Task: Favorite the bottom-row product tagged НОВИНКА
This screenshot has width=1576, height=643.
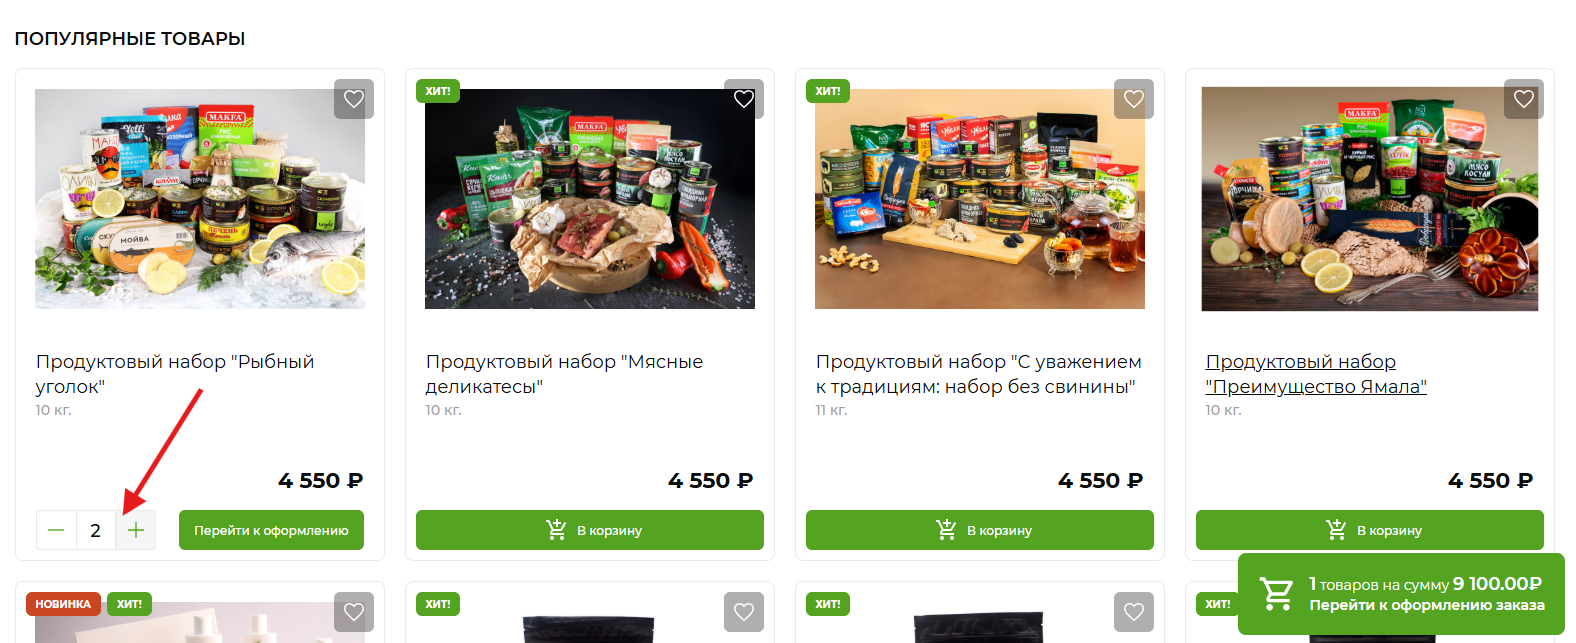Action: 354,612
